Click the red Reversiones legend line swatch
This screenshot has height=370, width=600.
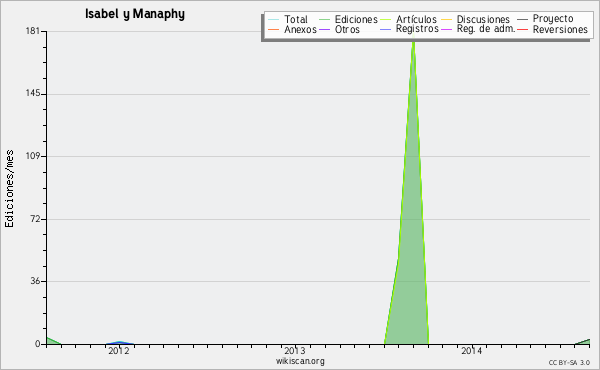pos(522,29)
